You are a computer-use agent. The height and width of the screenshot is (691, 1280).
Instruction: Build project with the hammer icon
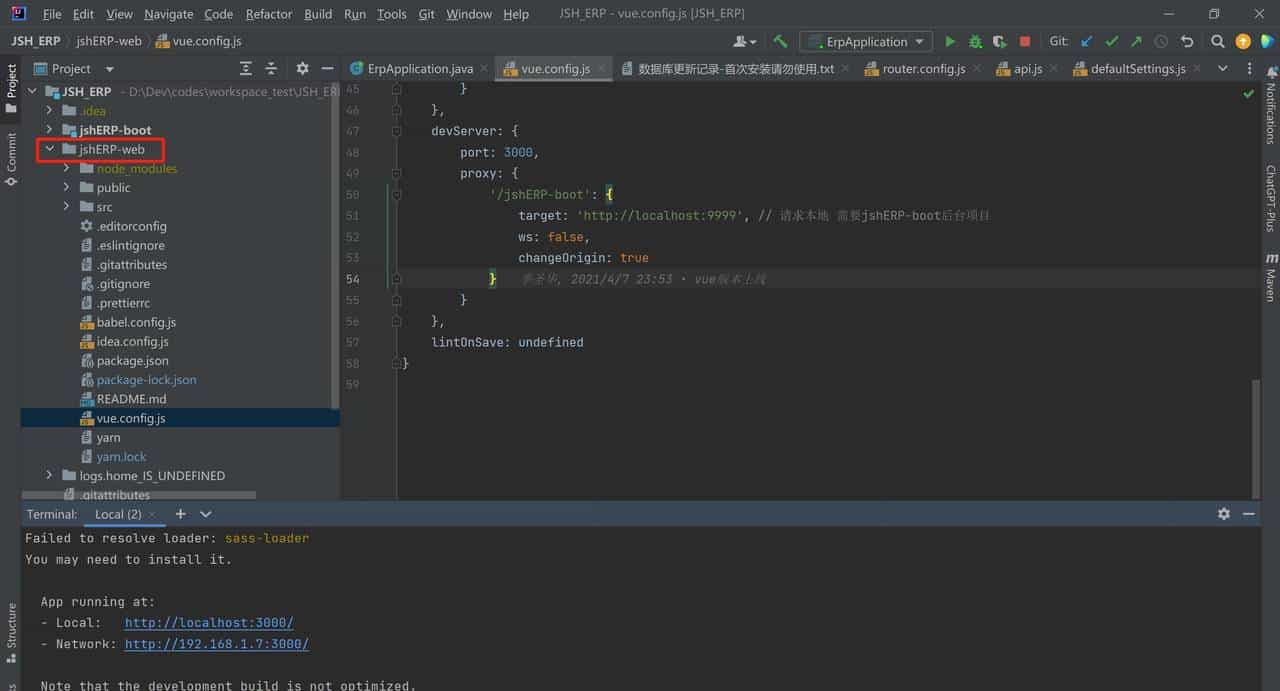[x=780, y=42]
